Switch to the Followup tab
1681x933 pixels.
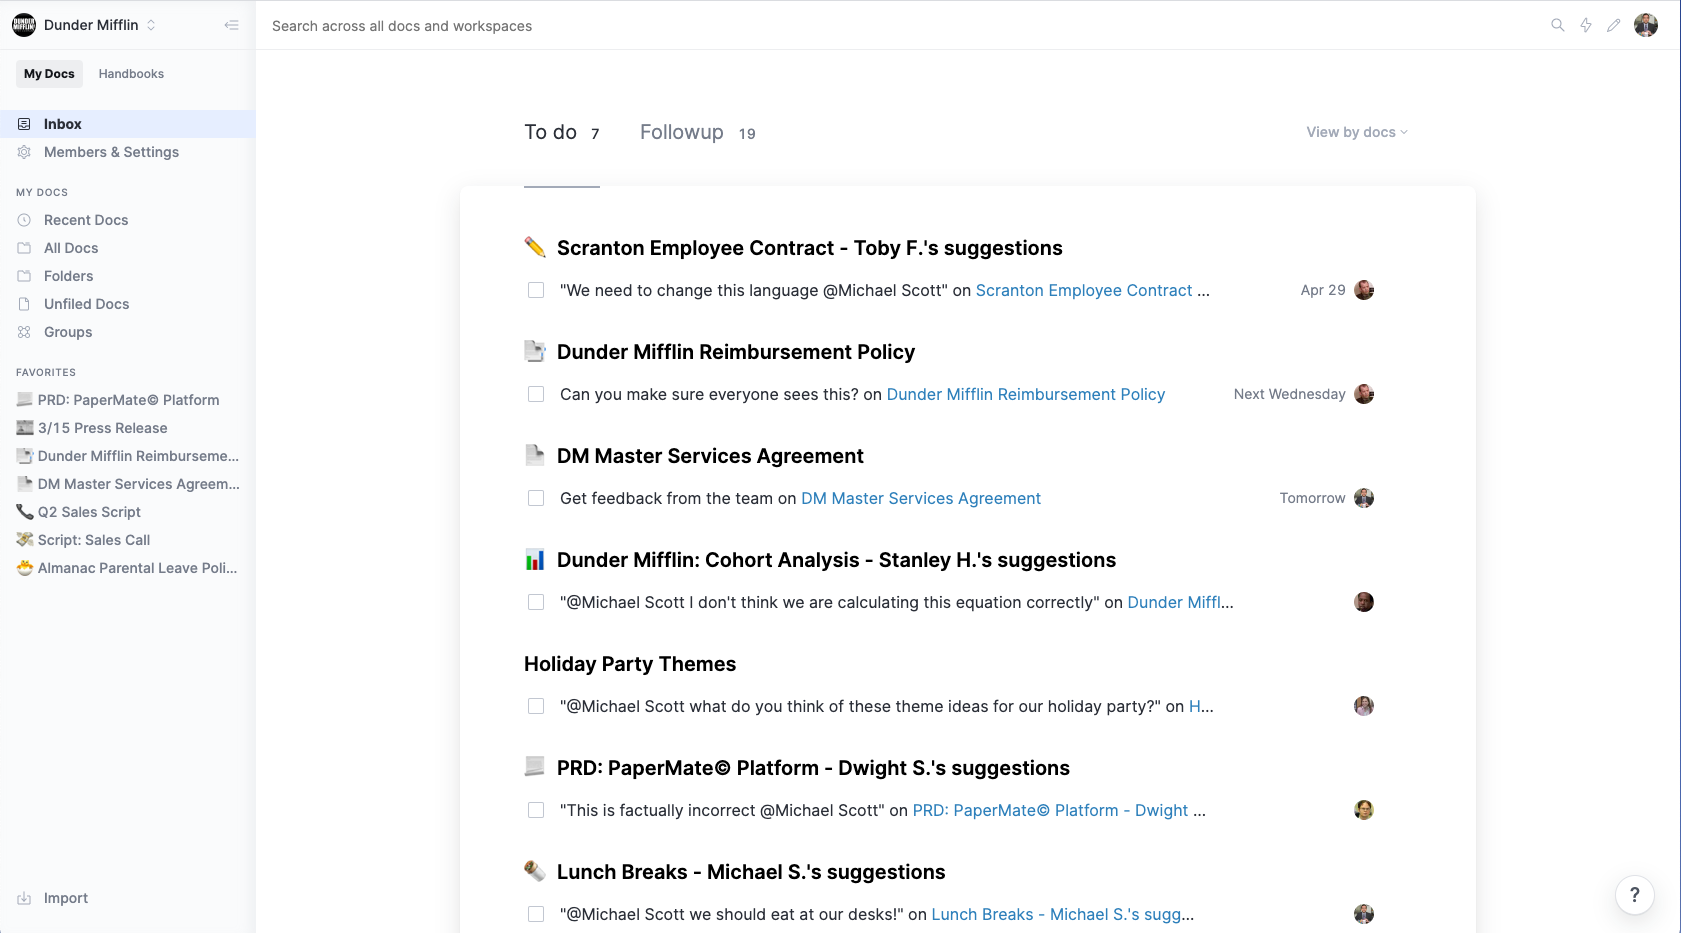pyautogui.click(x=682, y=132)
